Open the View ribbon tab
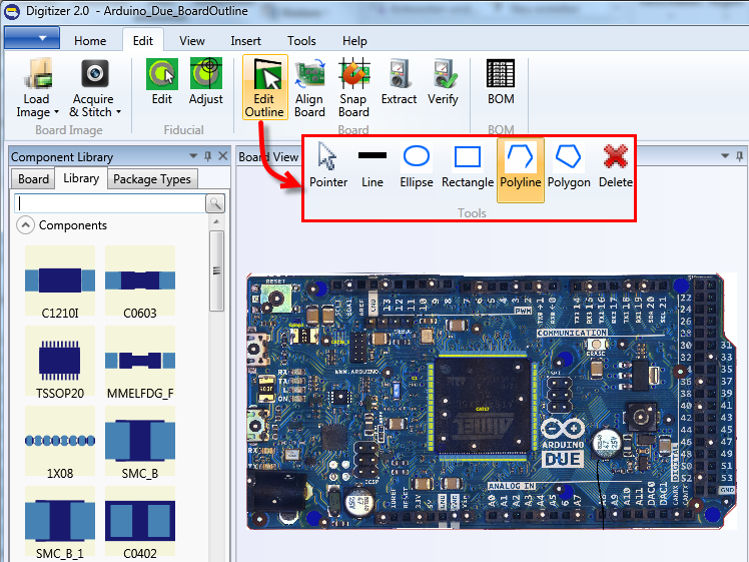 click(x=192, y=41)
